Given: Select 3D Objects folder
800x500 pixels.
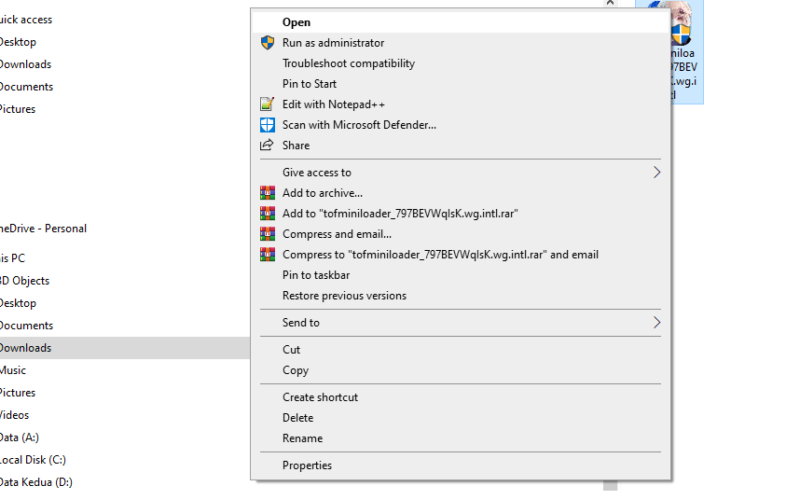Looking at the screenshot, I should pos(24,281).
